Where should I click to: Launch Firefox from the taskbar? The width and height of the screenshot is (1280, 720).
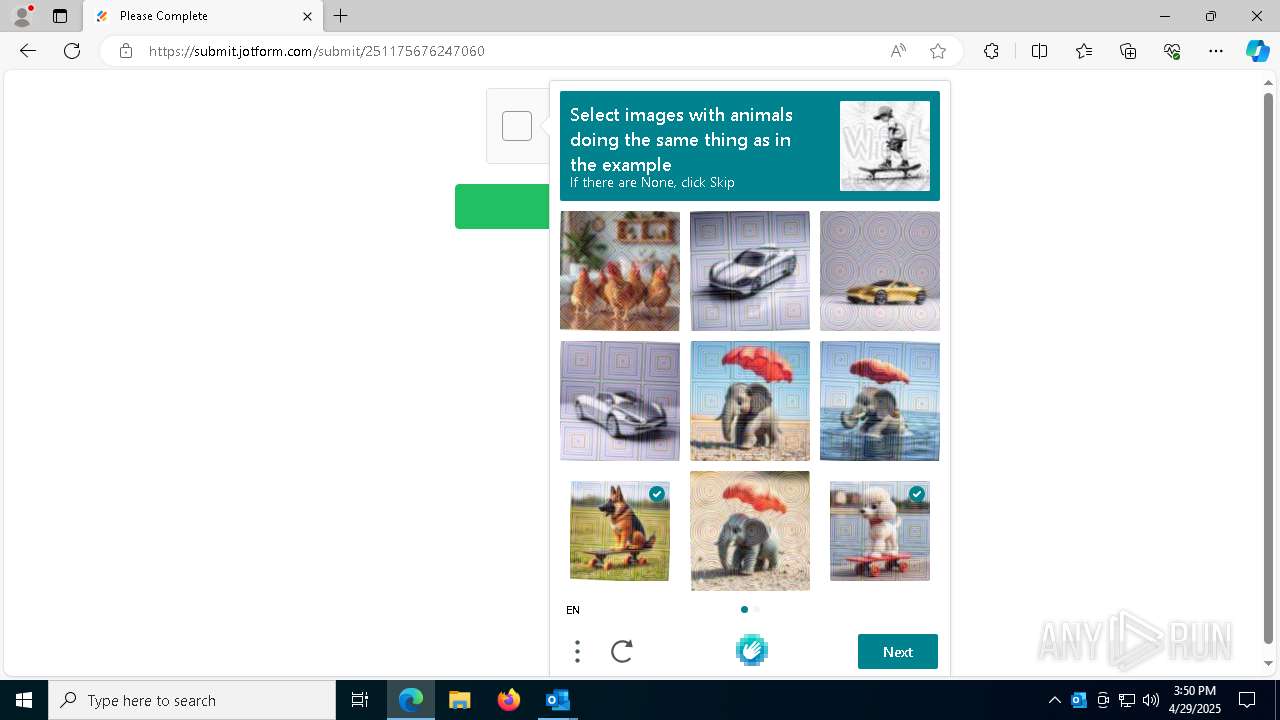pyautogui.click(x=508, y=700)
